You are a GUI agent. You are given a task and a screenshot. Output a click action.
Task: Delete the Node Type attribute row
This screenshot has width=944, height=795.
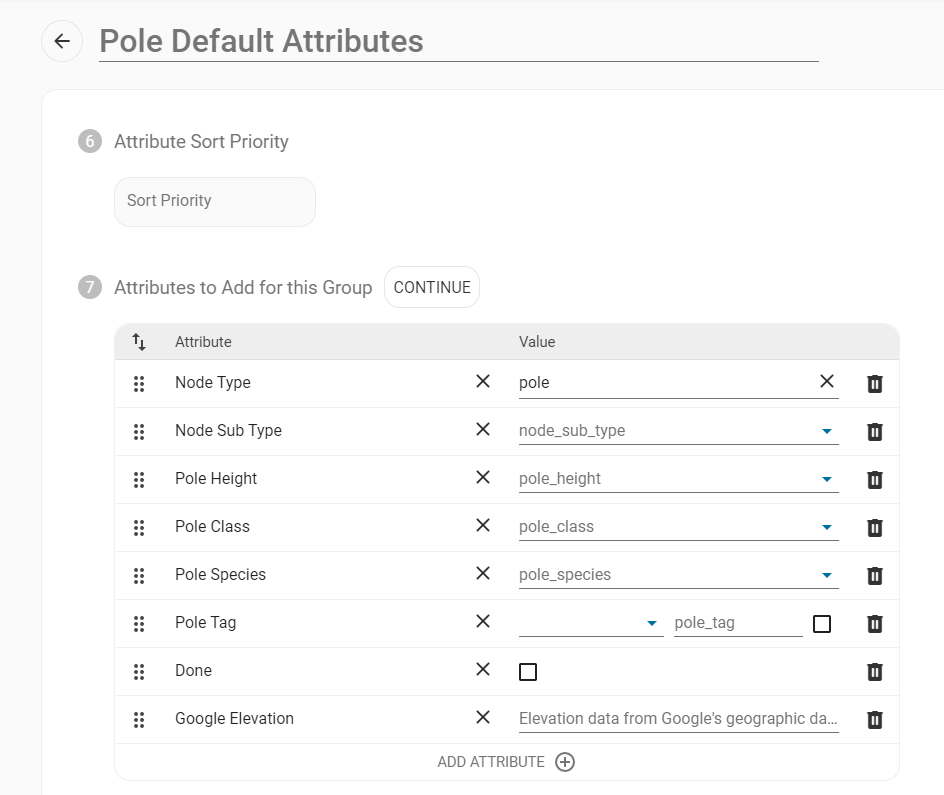coord(875,383)
